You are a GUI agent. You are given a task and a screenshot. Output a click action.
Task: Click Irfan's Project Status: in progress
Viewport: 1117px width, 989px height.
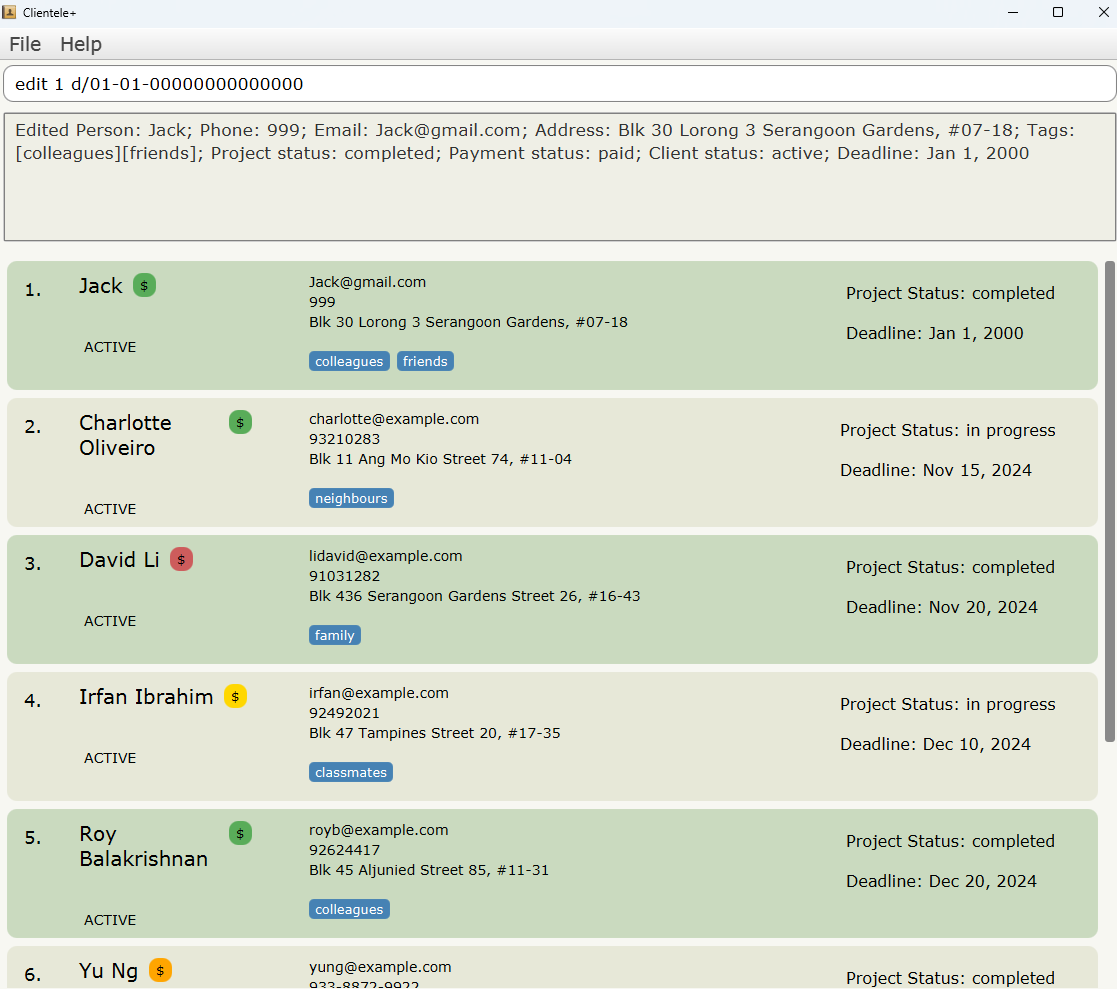pyautogui.click(x=948, y=704)
